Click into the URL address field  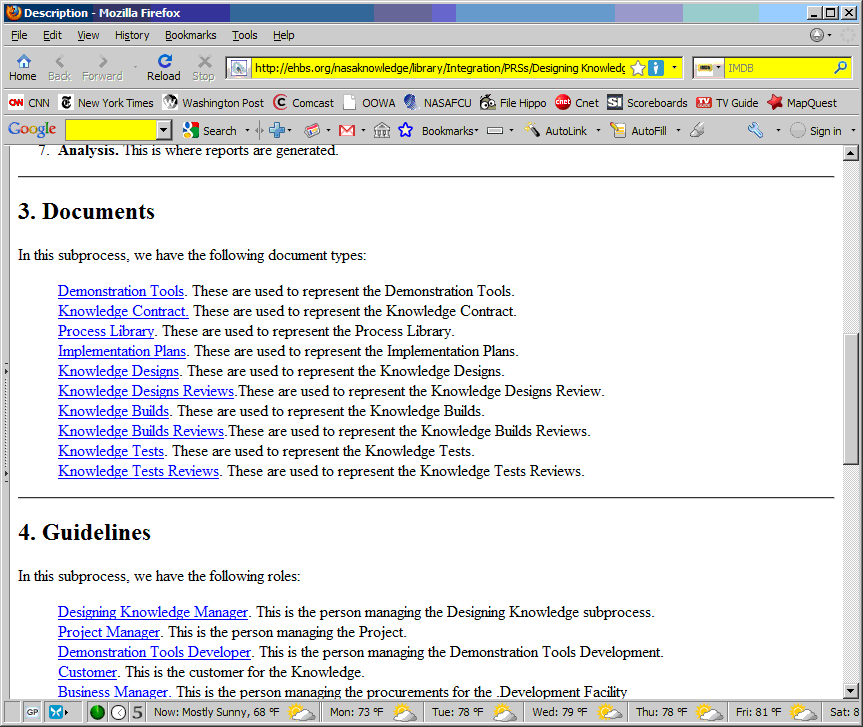click(x=439, y=68)
